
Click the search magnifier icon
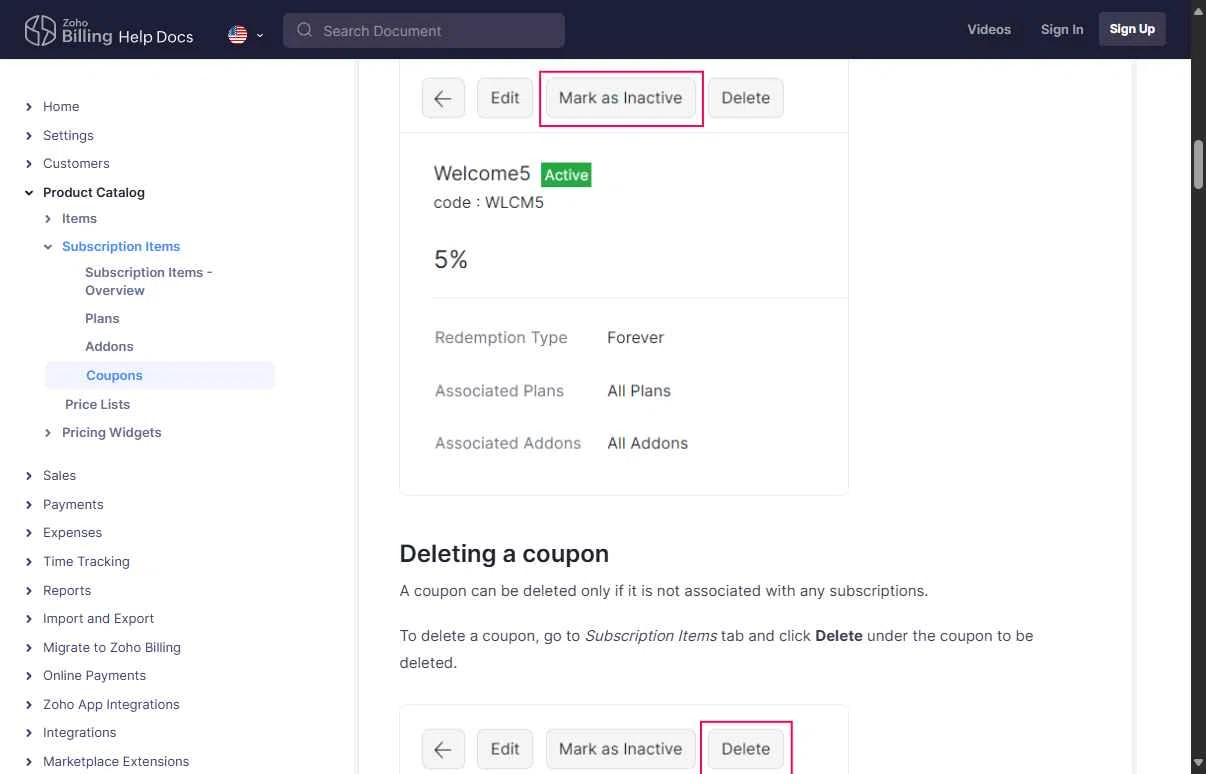[305, 30]
